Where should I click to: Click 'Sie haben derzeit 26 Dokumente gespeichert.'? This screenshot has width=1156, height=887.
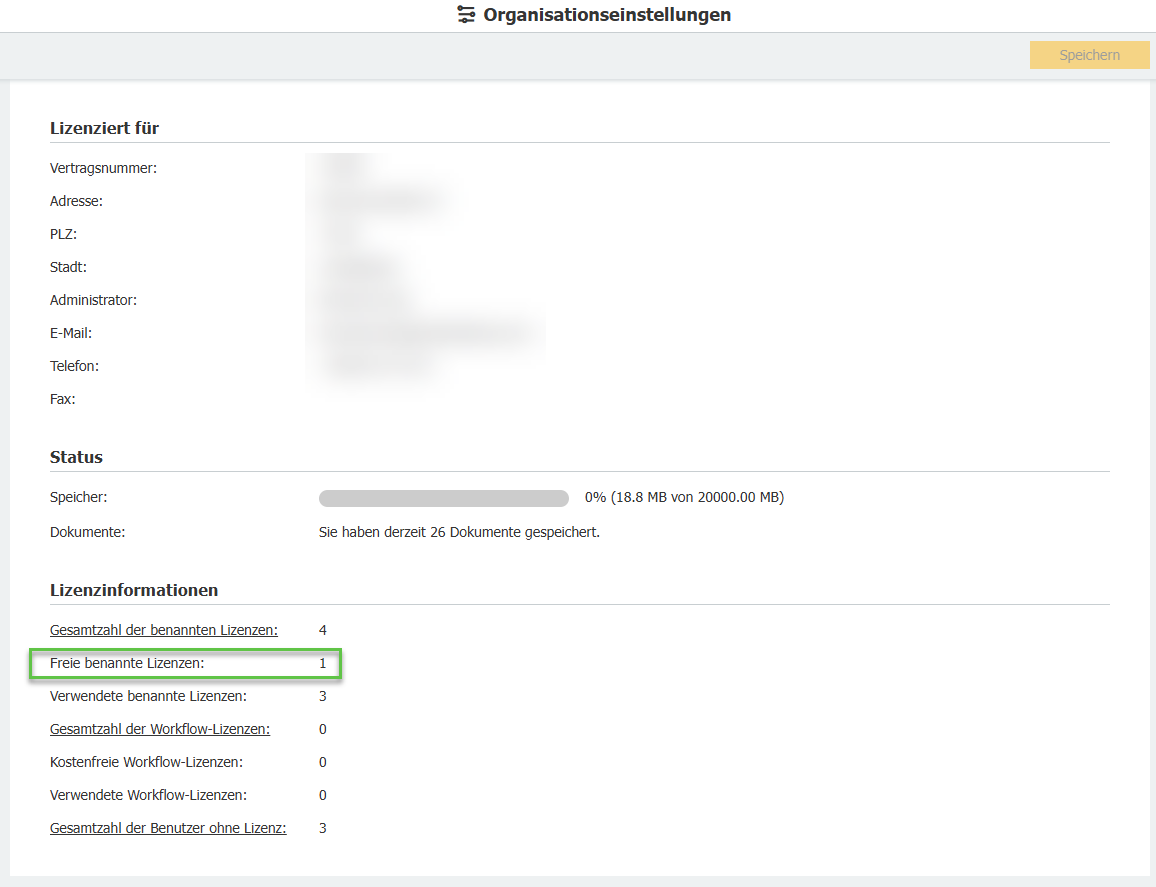tap(459, 532)
